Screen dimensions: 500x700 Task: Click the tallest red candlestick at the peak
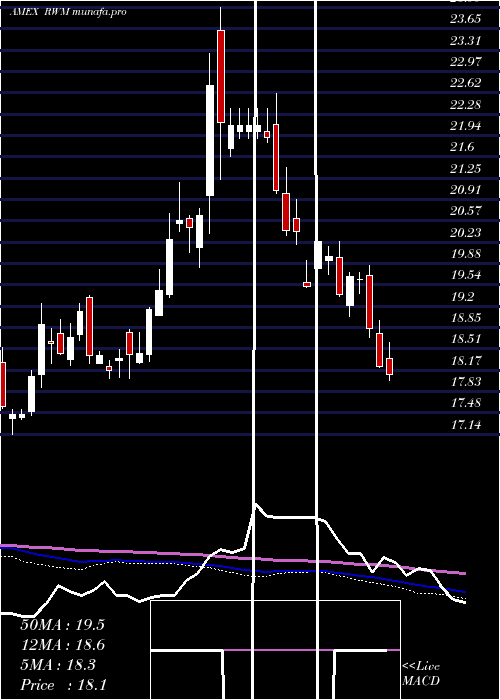point(221,76)
